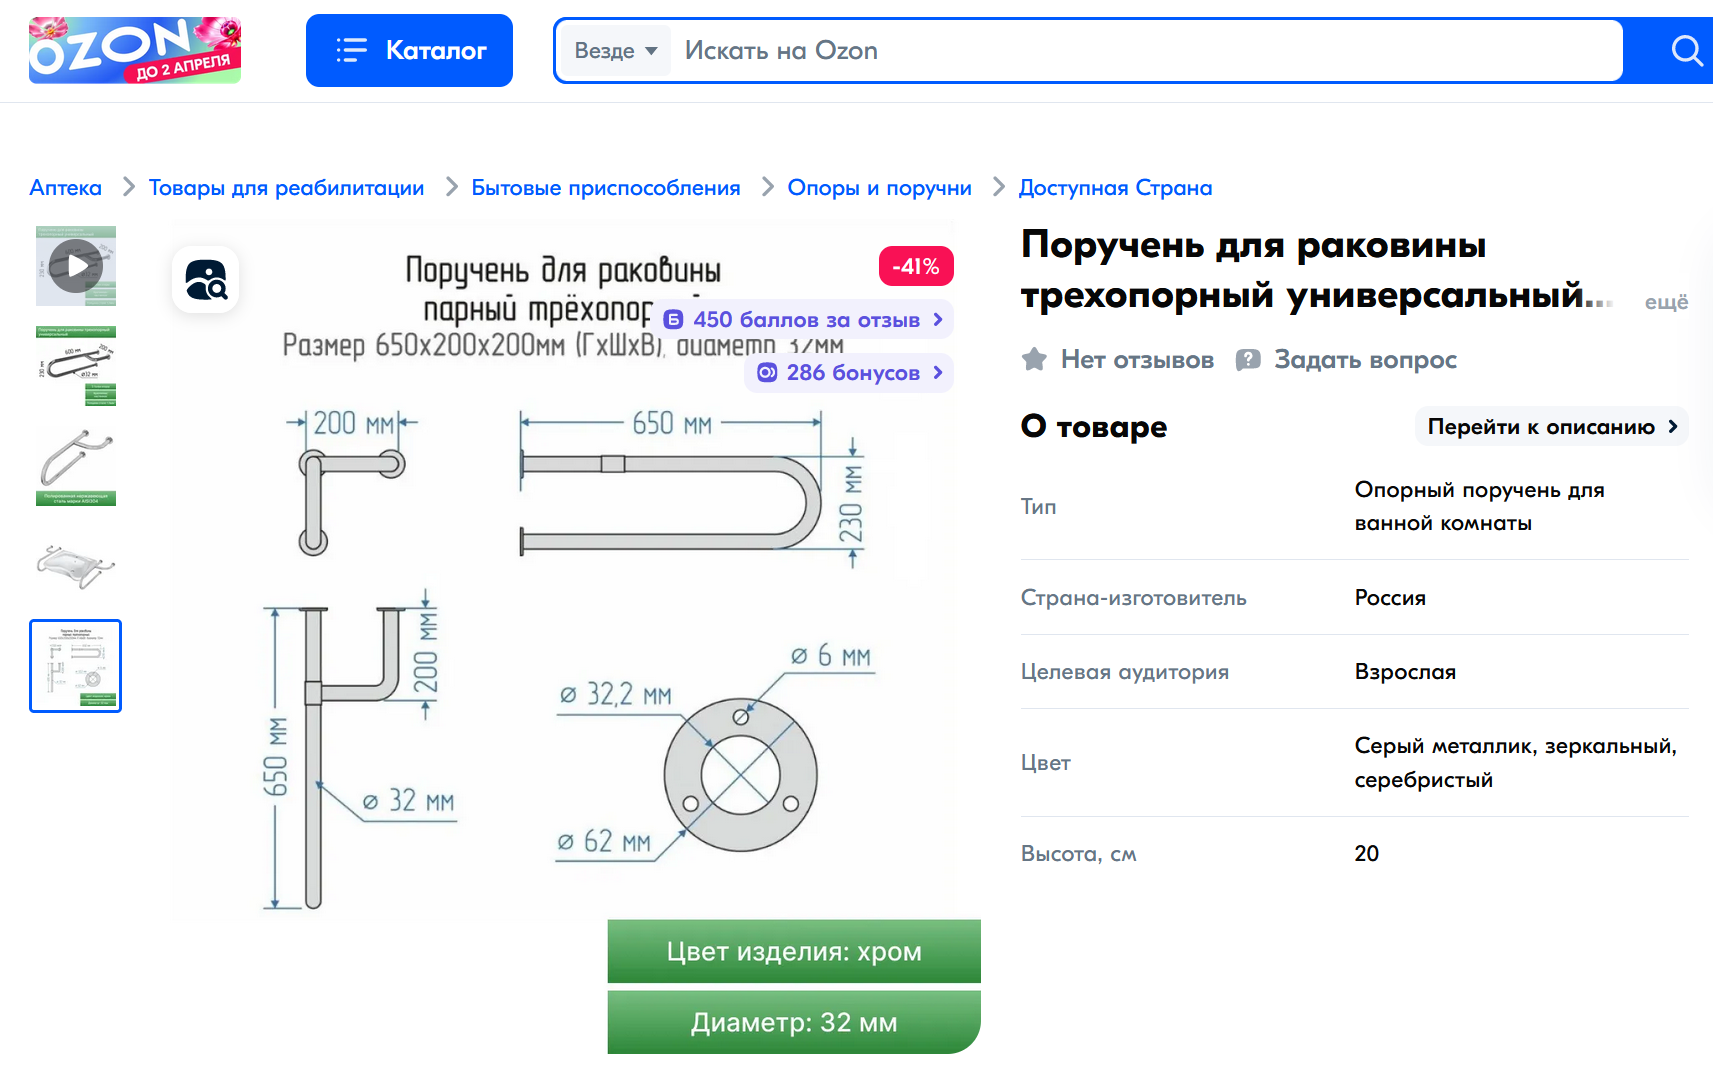Click the Цвет изделия: хром banner
Image resolution: width=1713 pixels, height=1083 pixels.
pos(794,951)
